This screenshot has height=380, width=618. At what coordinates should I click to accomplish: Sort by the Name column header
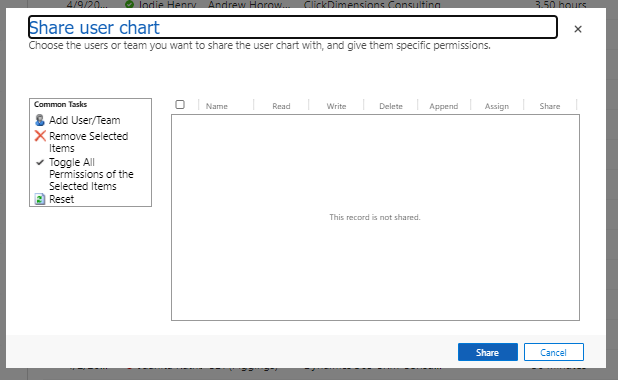217,106
